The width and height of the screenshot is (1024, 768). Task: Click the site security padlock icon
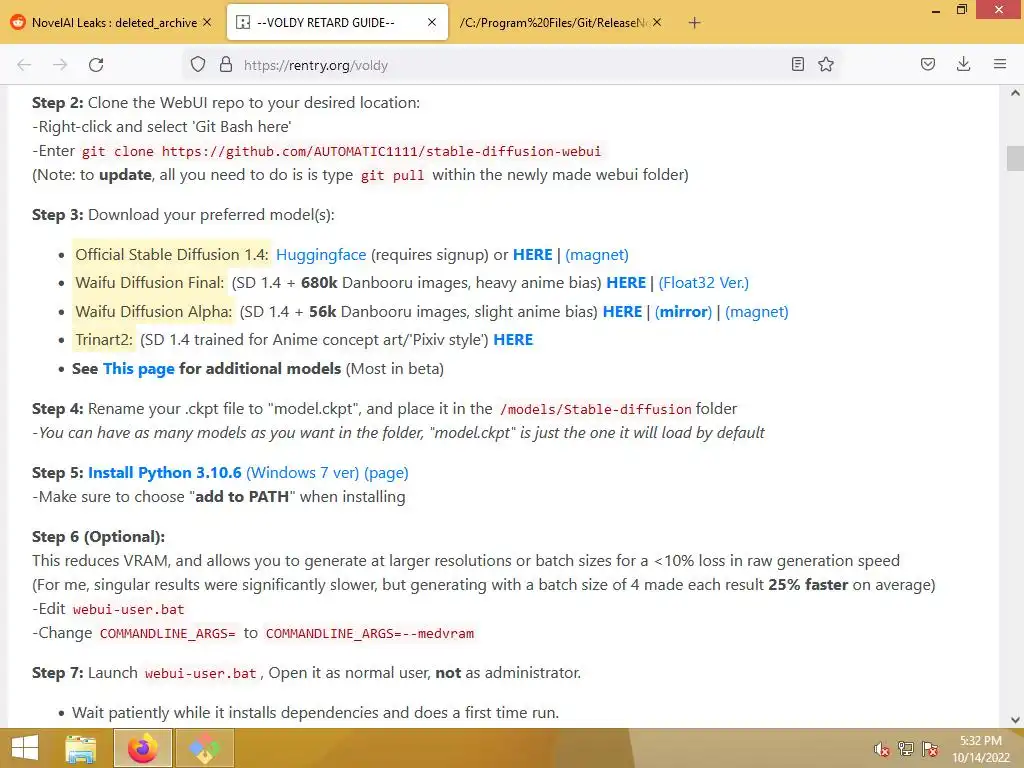tap(226, 64)
